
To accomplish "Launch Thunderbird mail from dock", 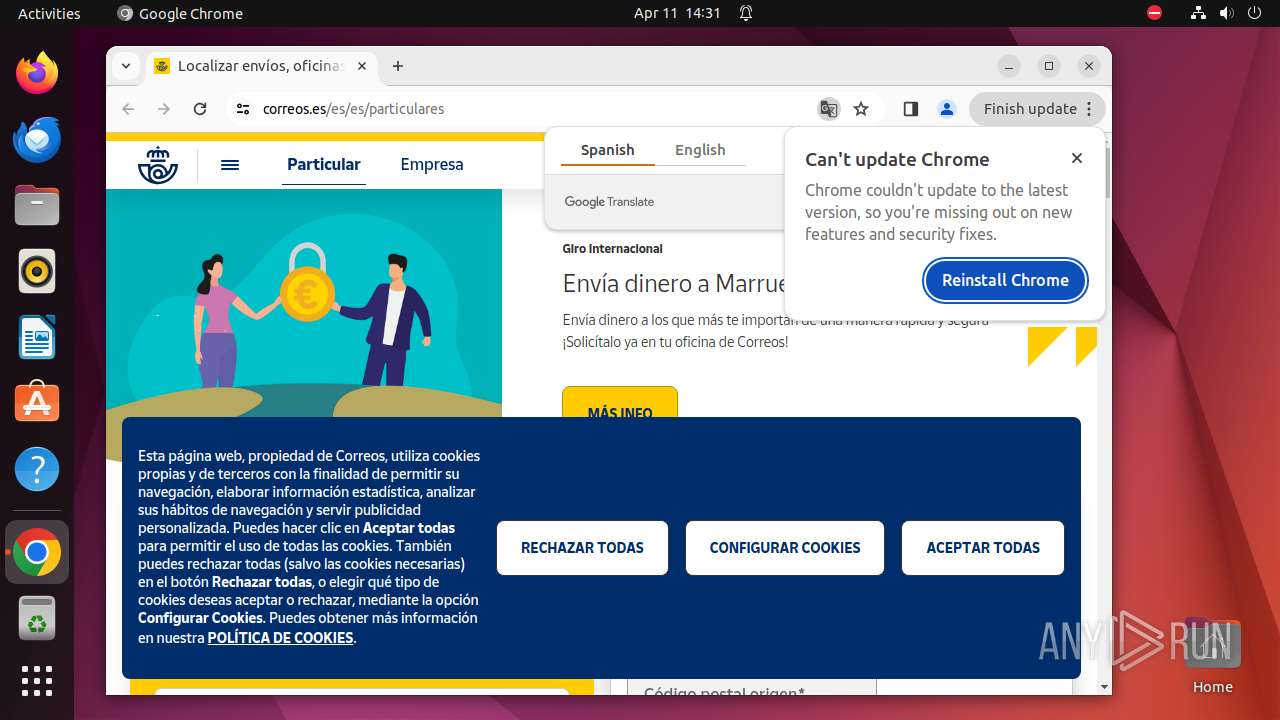I will [x=37, y=139].
